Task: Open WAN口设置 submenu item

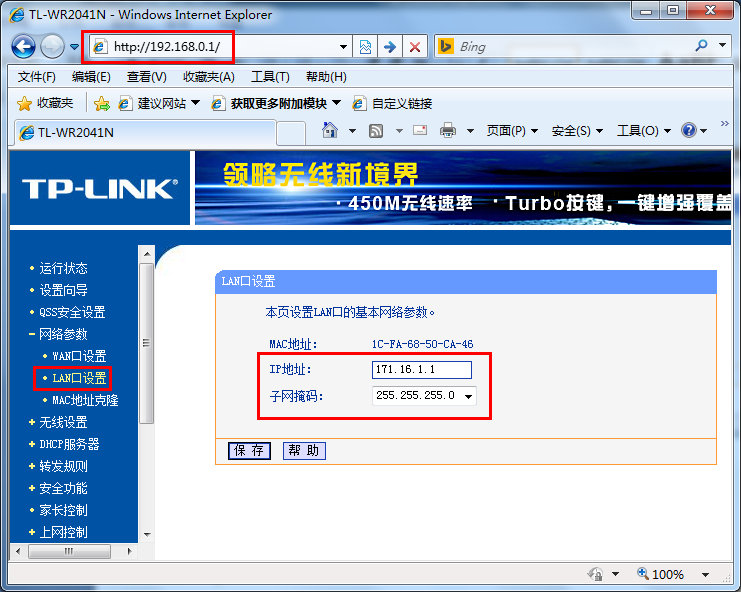Action: pos(79,356)
